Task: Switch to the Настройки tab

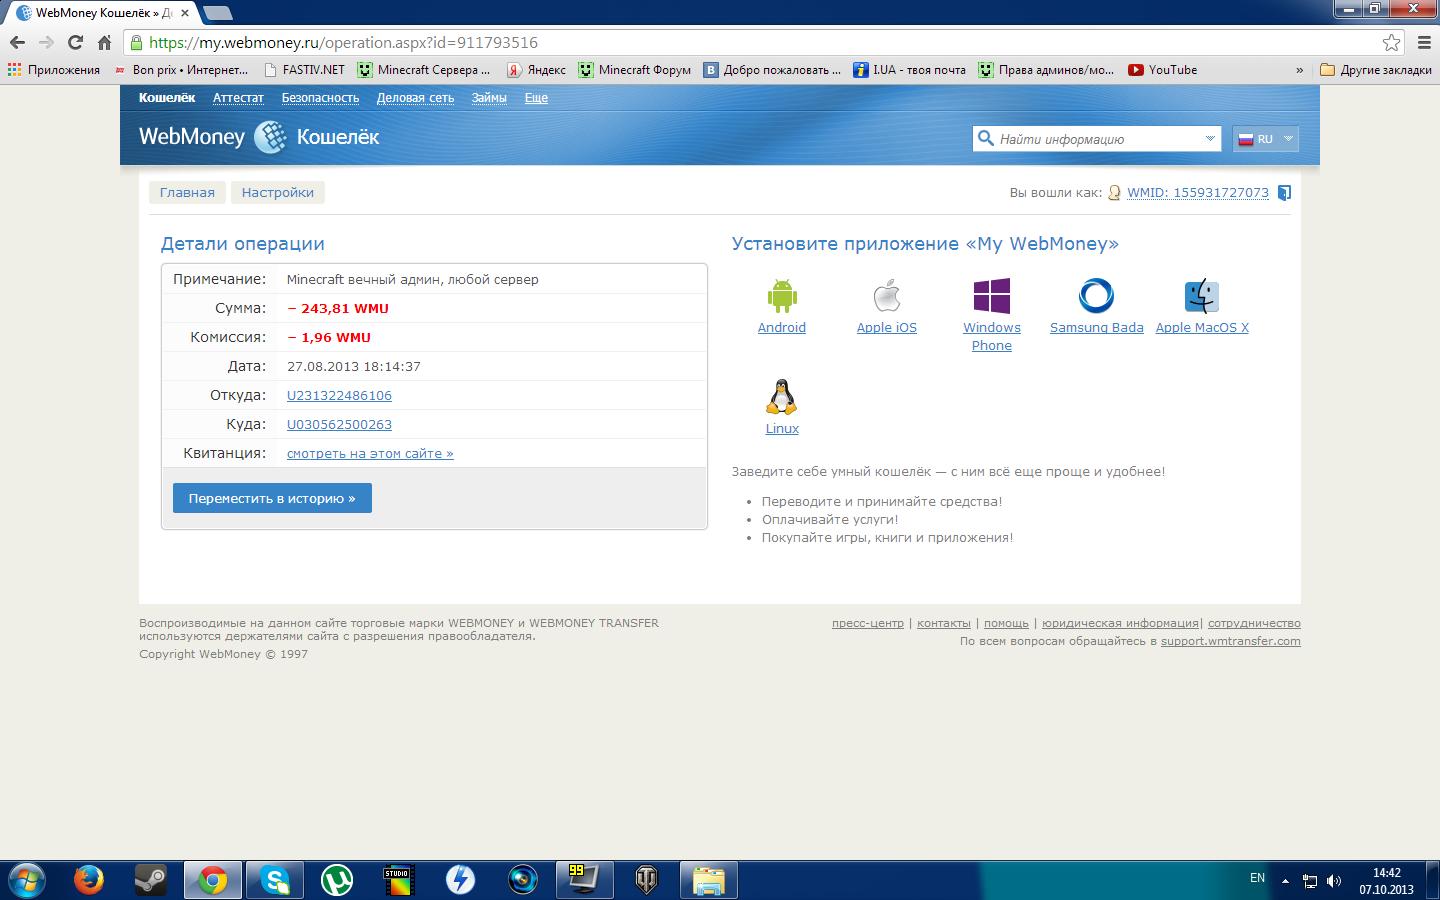Action: 278,192
